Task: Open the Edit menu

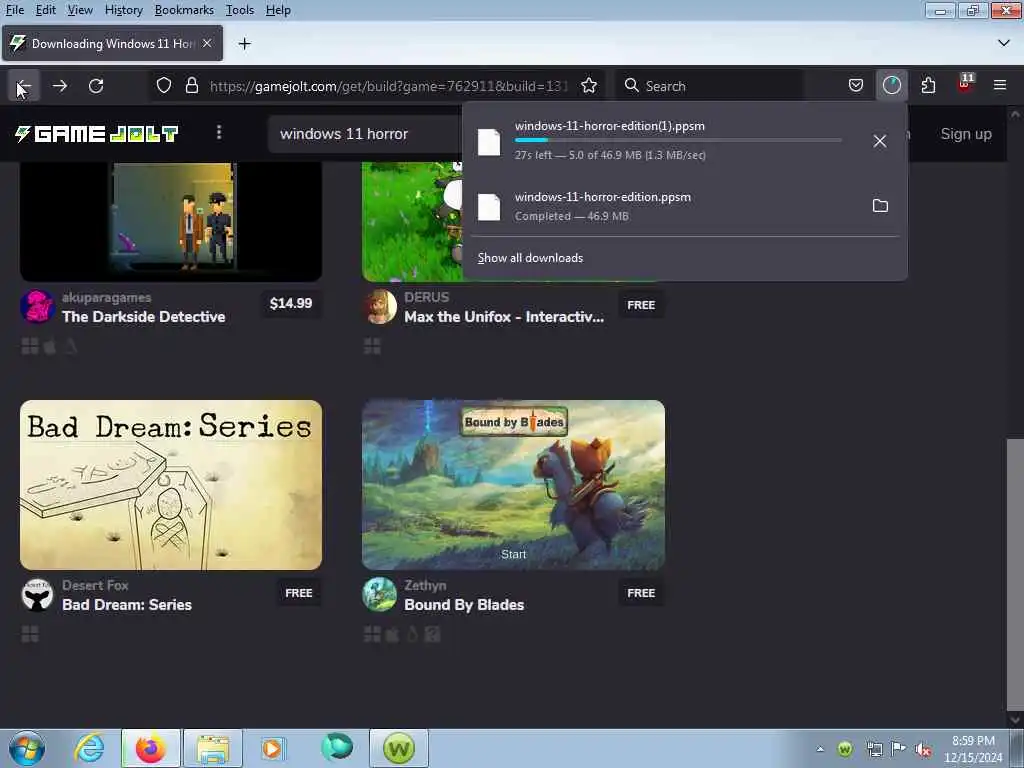Action: click(x=46, y=10)
